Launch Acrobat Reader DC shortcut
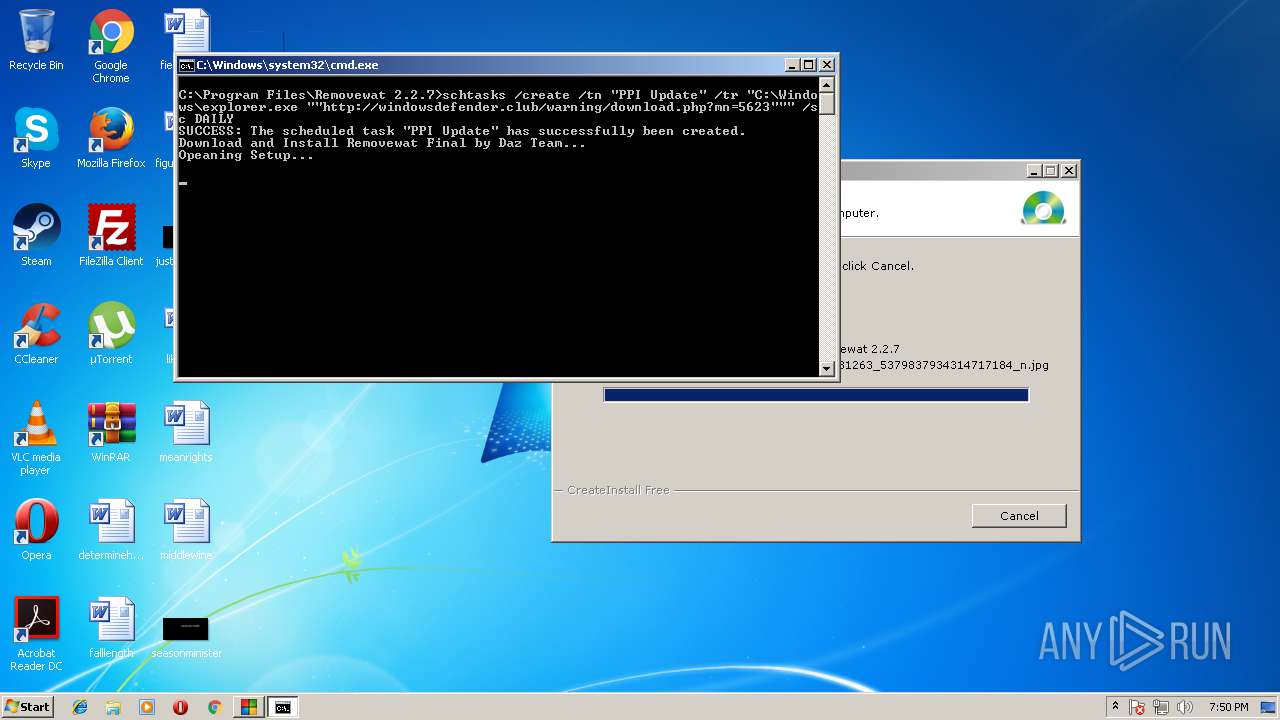 [x=36, y=634]
